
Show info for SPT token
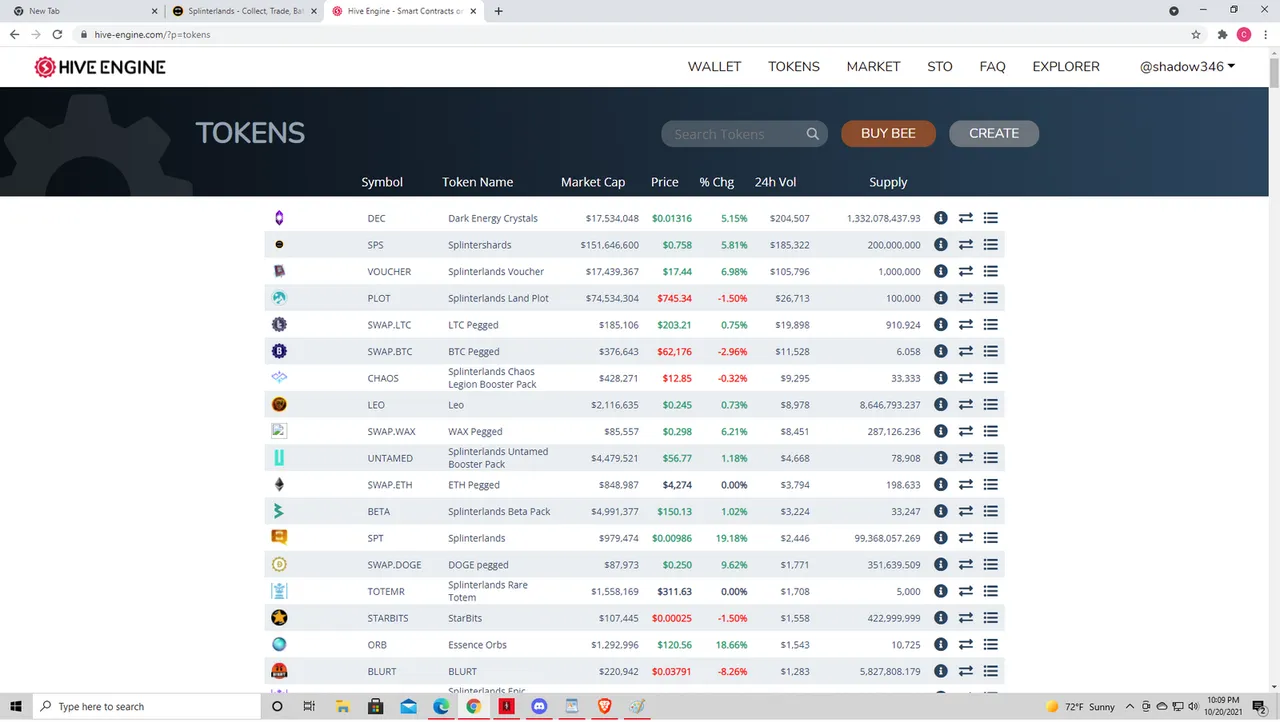tap(941, 538)
